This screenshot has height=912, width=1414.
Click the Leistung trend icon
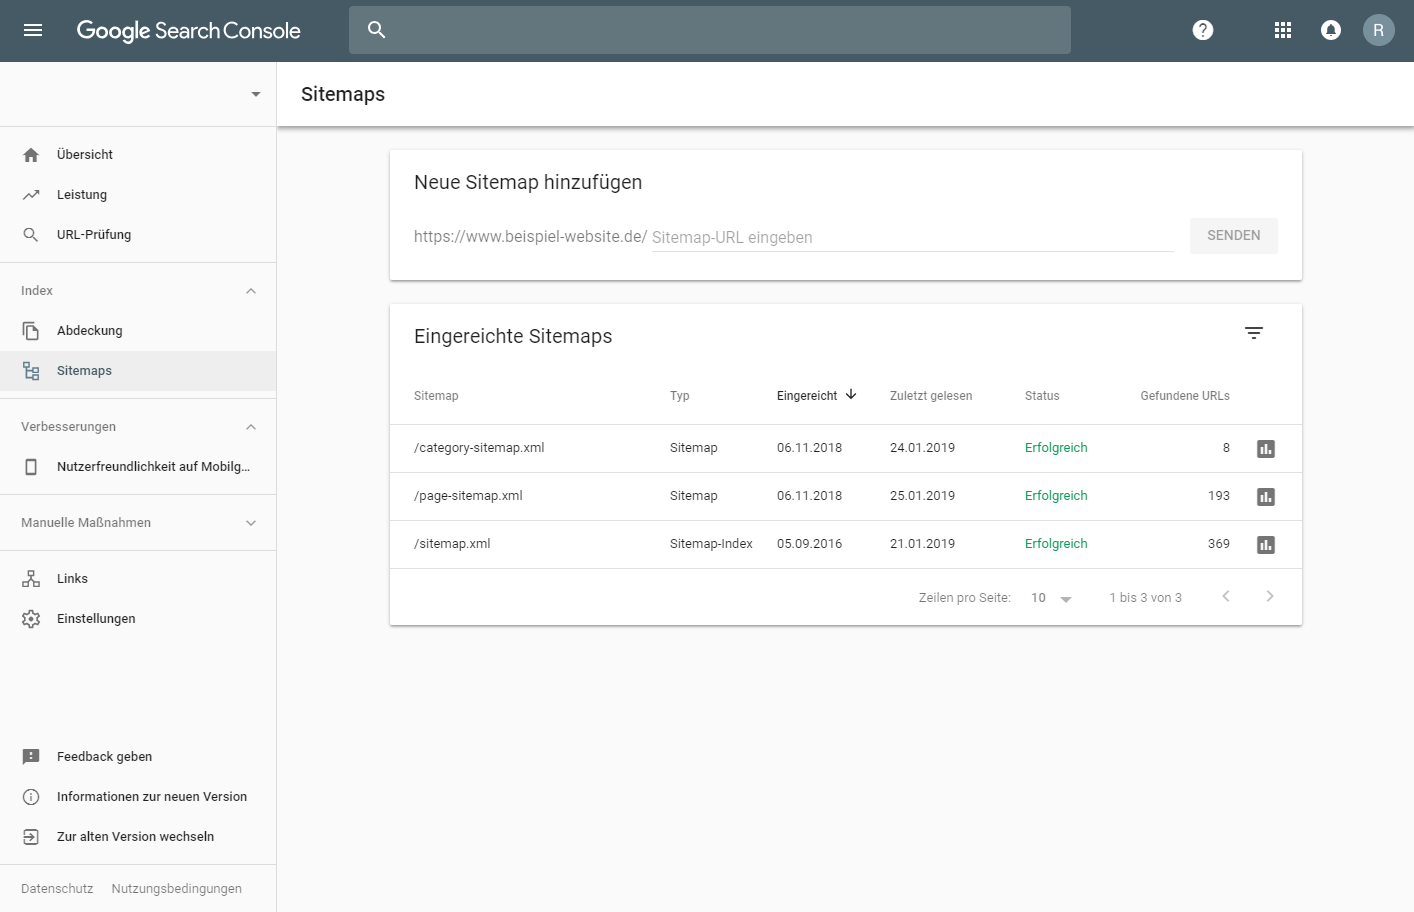31,195
